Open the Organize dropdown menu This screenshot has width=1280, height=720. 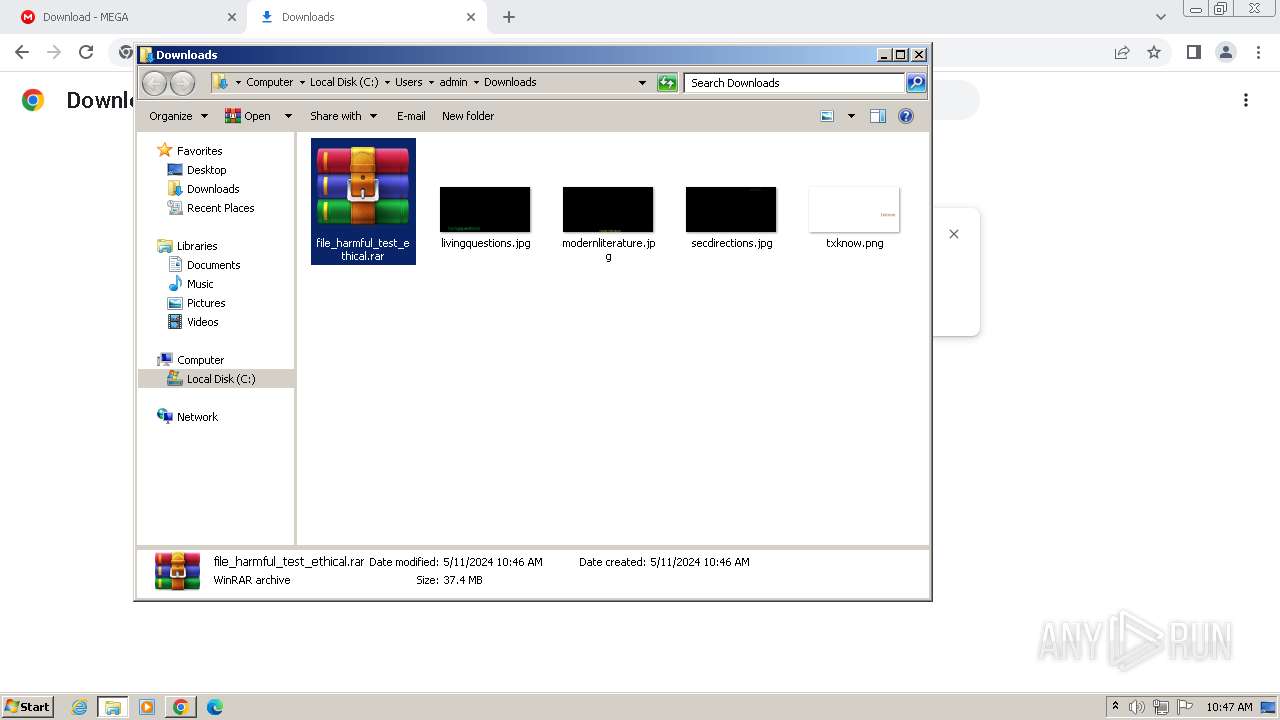[178, 116]
